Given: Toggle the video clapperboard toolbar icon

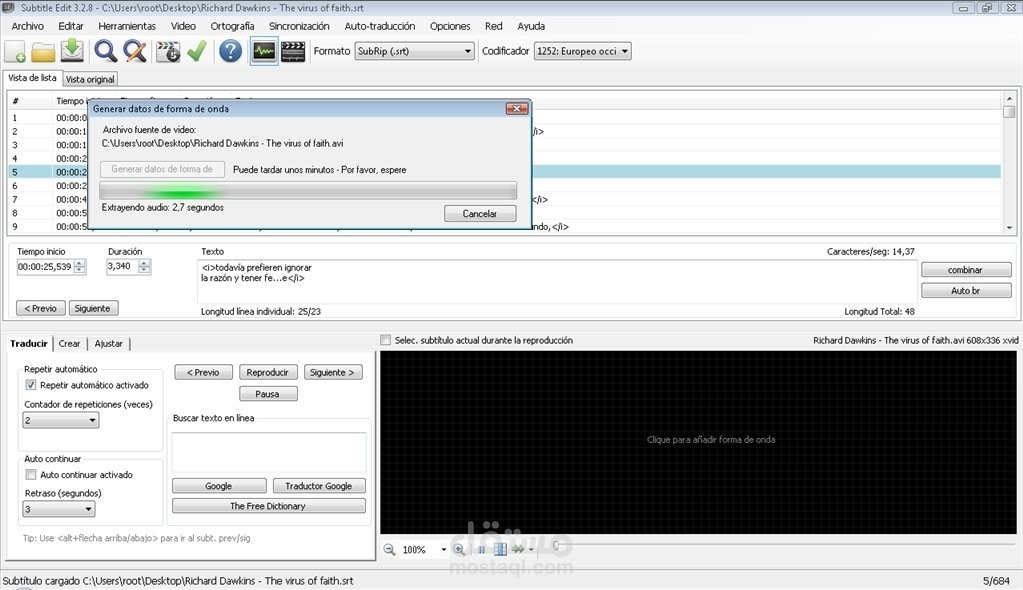Looking at the screenshot, I should (293, 51).
